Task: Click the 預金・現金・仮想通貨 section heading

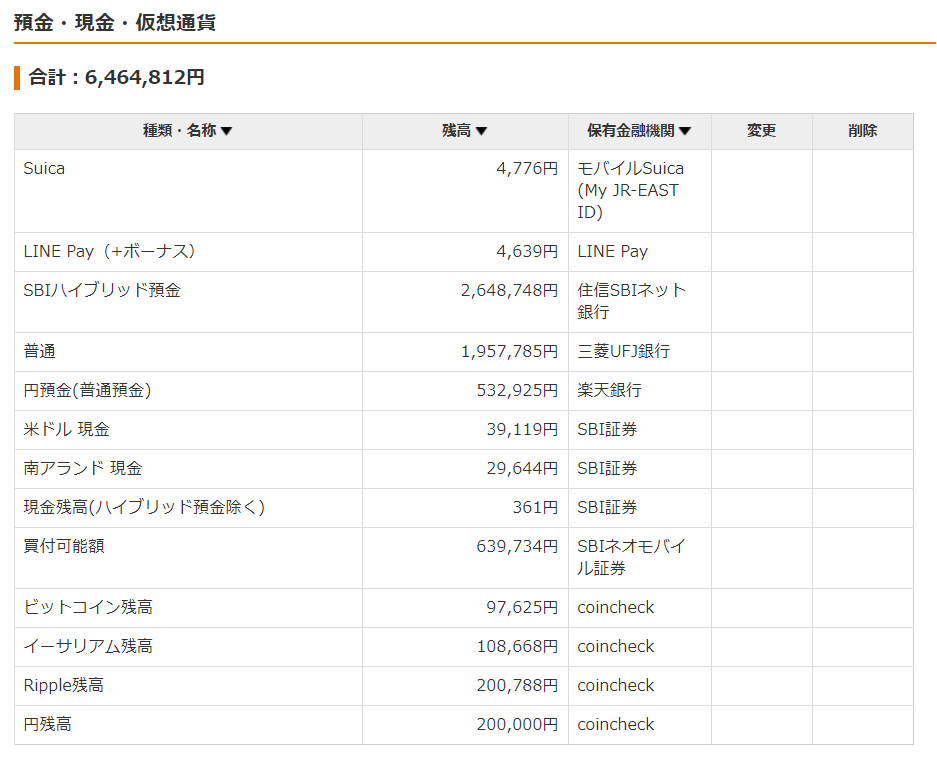Action: click(x=115, y=22)
